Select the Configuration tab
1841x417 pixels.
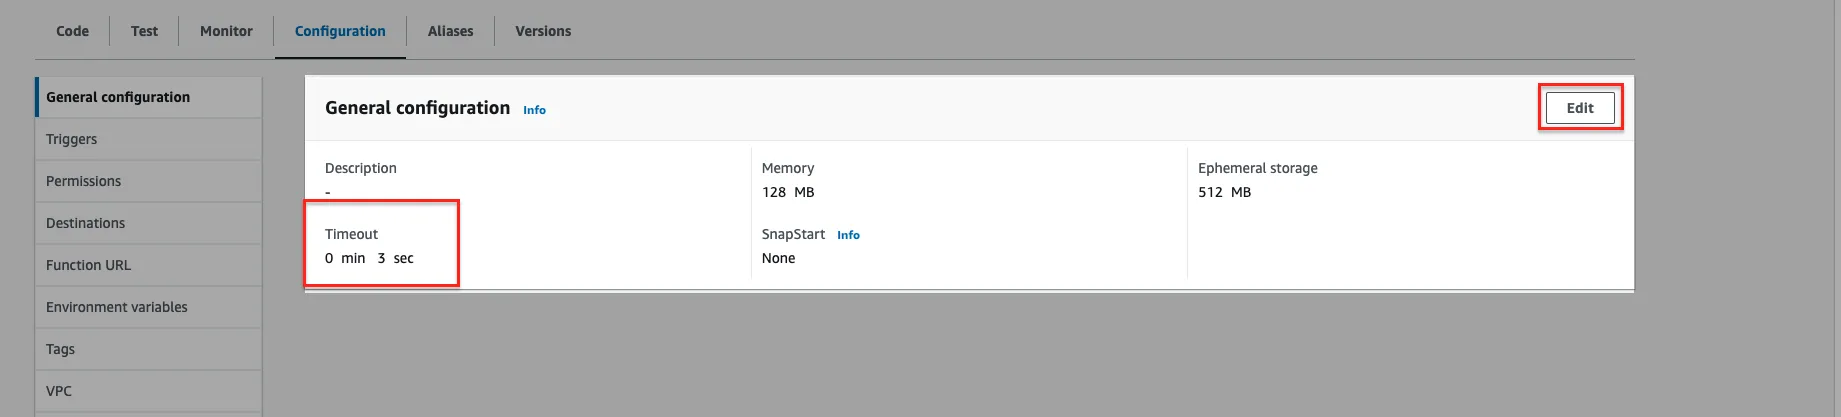click(x=340, y=31)
